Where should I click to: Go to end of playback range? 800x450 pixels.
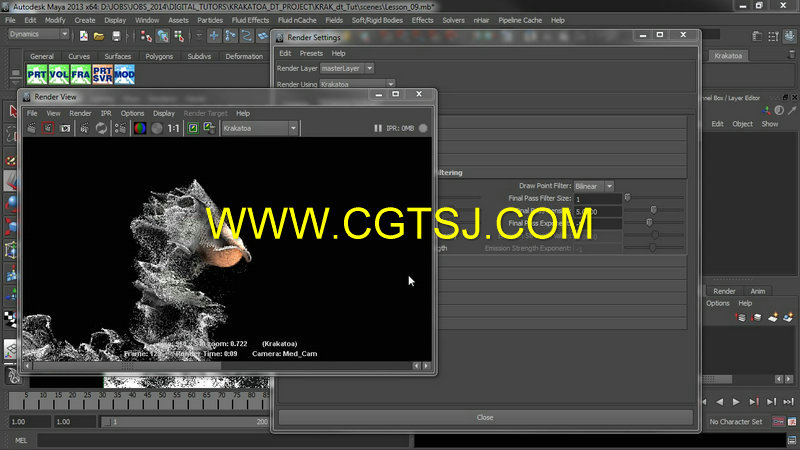click(788, 402)
